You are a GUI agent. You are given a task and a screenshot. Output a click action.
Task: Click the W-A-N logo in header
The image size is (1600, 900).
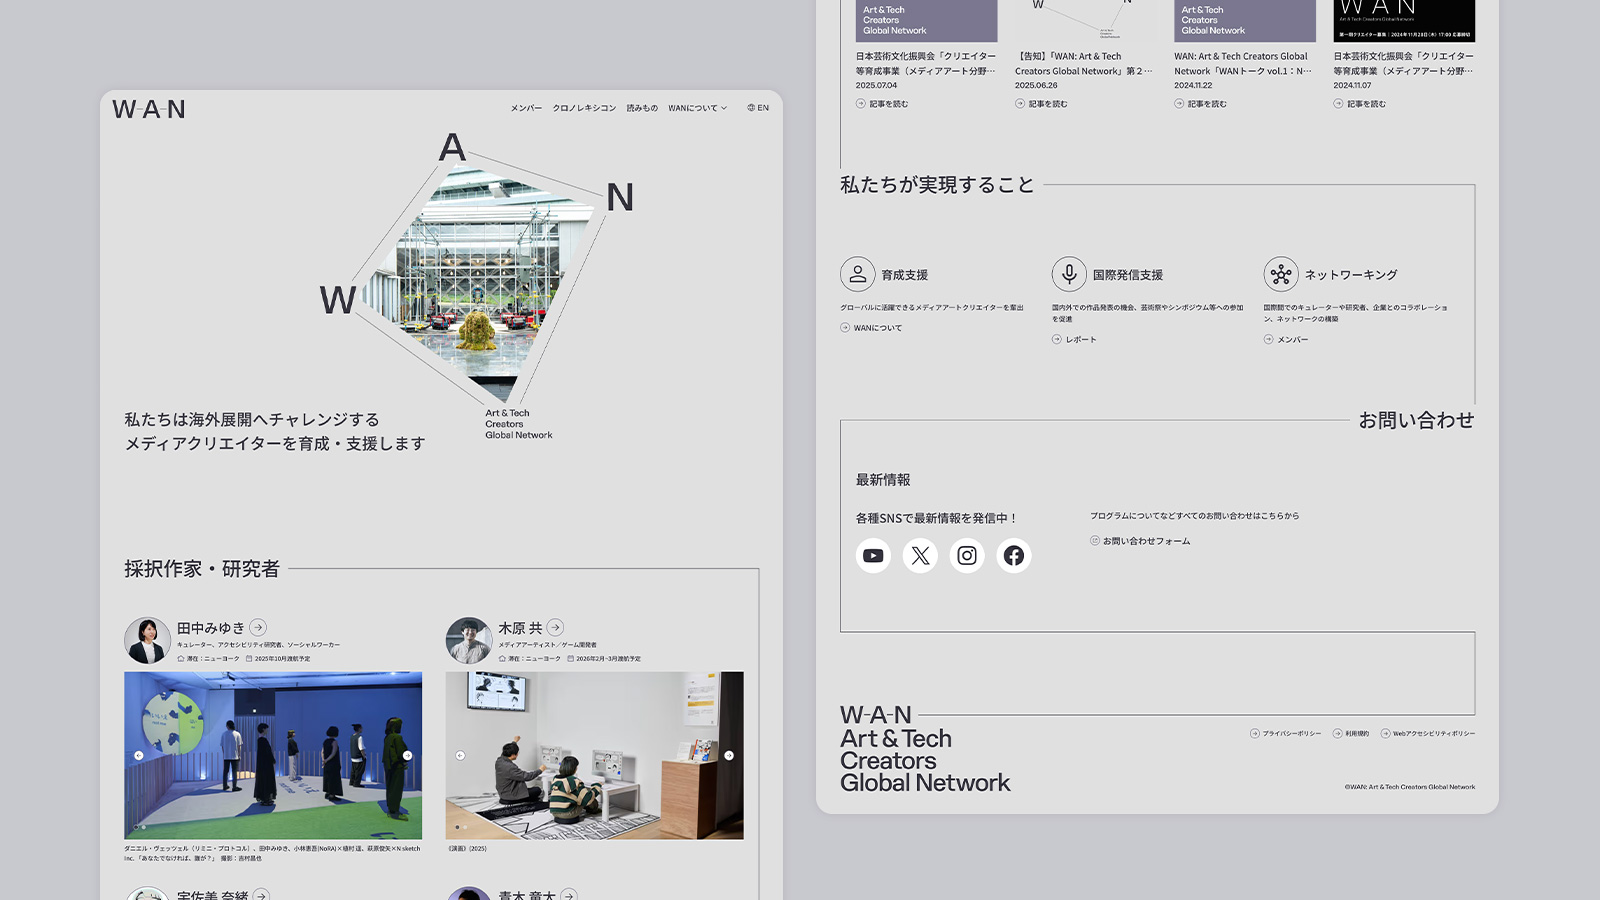pos(149,109)
